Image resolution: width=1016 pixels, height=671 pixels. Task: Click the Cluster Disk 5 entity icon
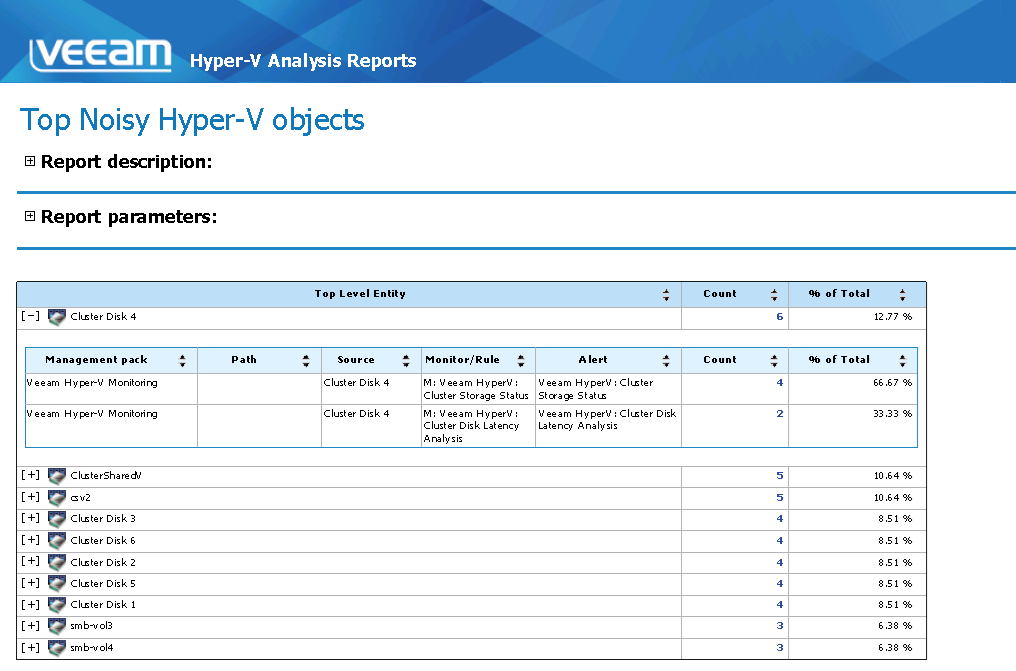(57, 584)
